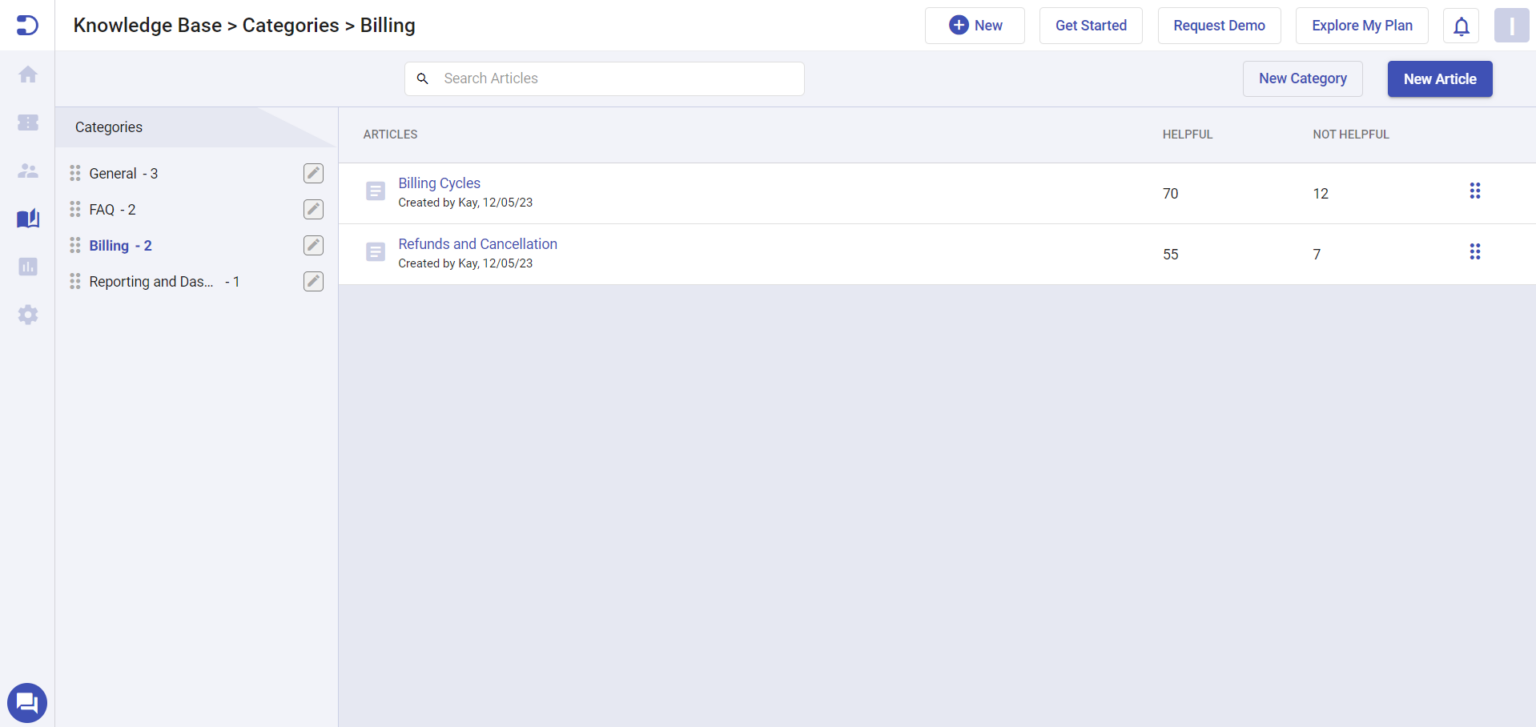This screenshot has width=1536, height=727.
Task: Click inside the Search Articles field
Action: pyautogui.click(x=604, y=78)
